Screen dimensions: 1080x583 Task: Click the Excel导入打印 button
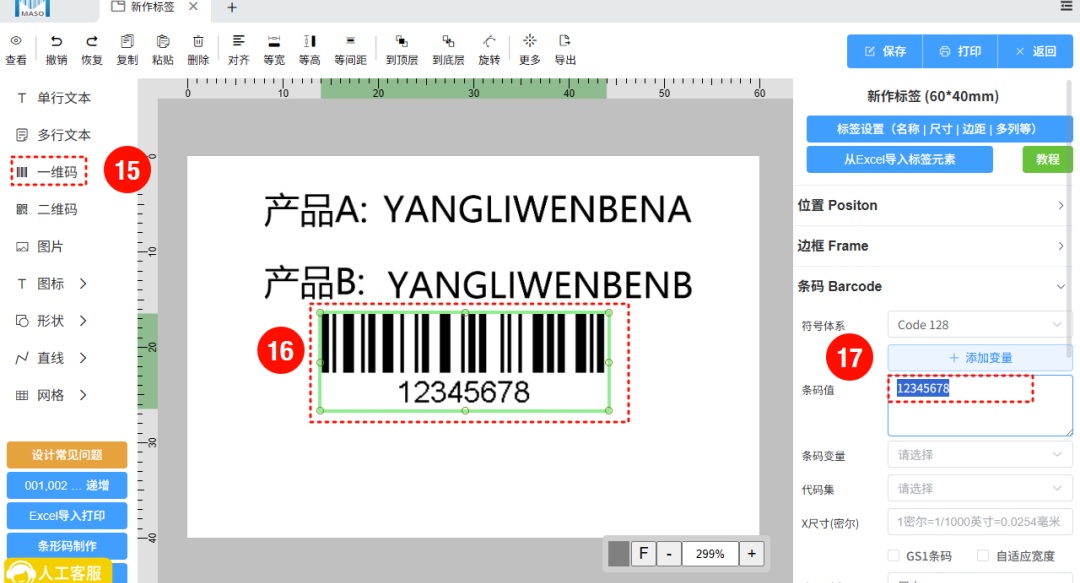coord(67,515)
